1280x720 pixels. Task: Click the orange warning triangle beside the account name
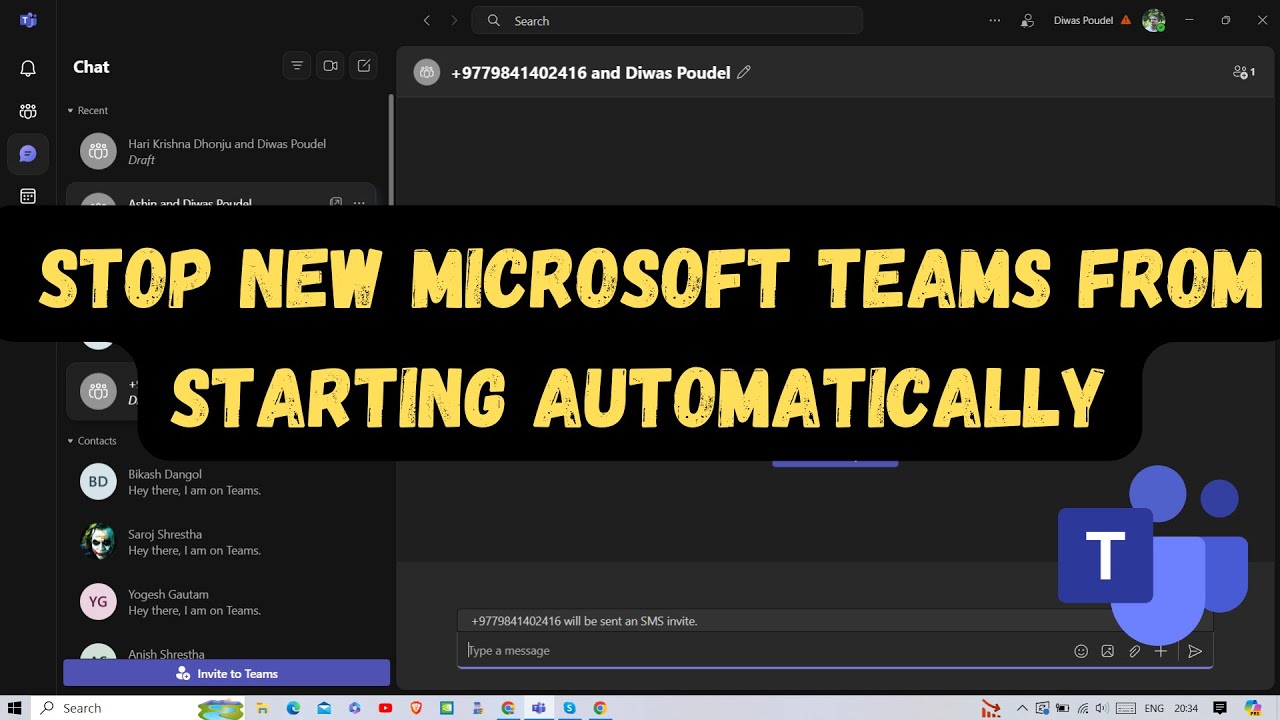1126,20
